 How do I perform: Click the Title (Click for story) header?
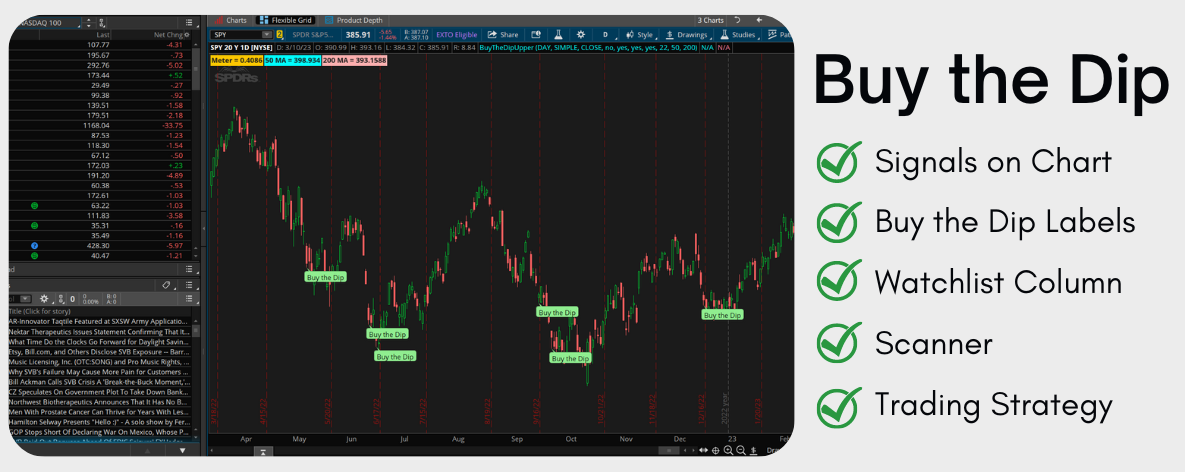point(40,311)
